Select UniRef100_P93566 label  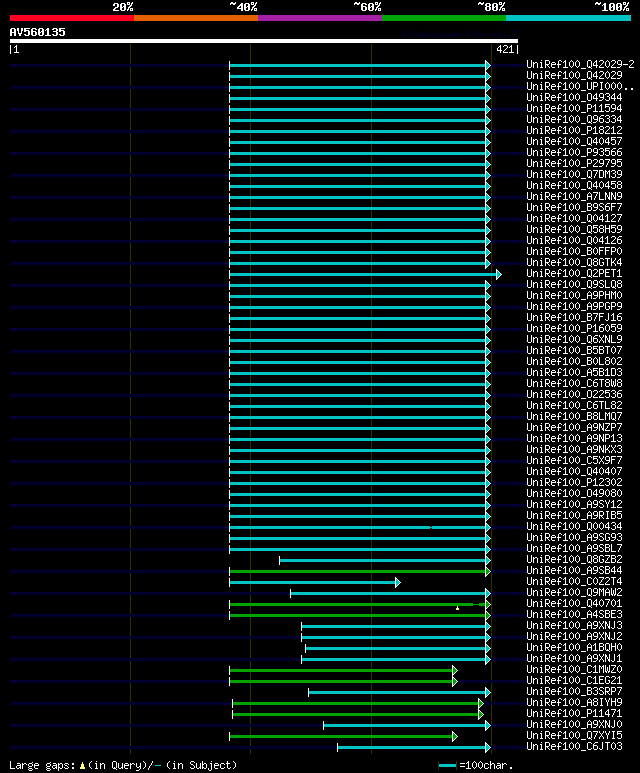(x=574, y=152)
